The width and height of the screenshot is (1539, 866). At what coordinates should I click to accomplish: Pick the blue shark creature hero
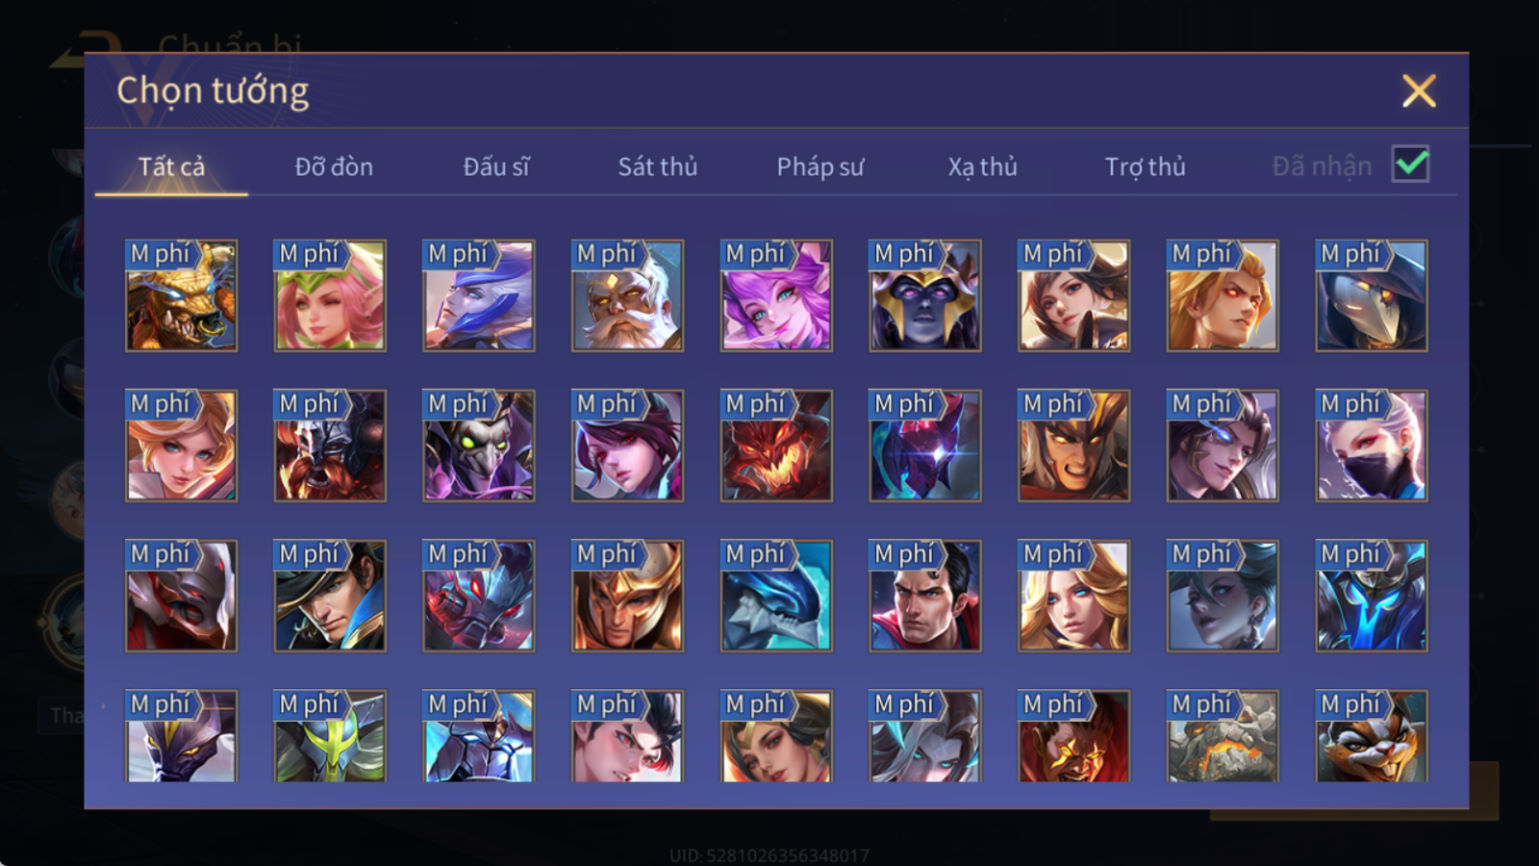click(x=776, y=596)
